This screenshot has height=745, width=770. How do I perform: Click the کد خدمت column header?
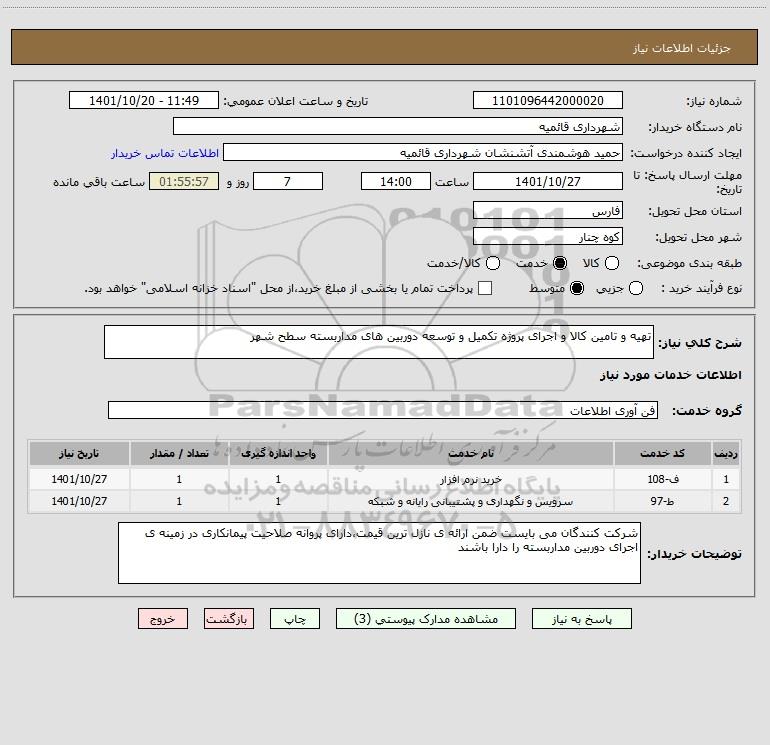coord(662,453)
